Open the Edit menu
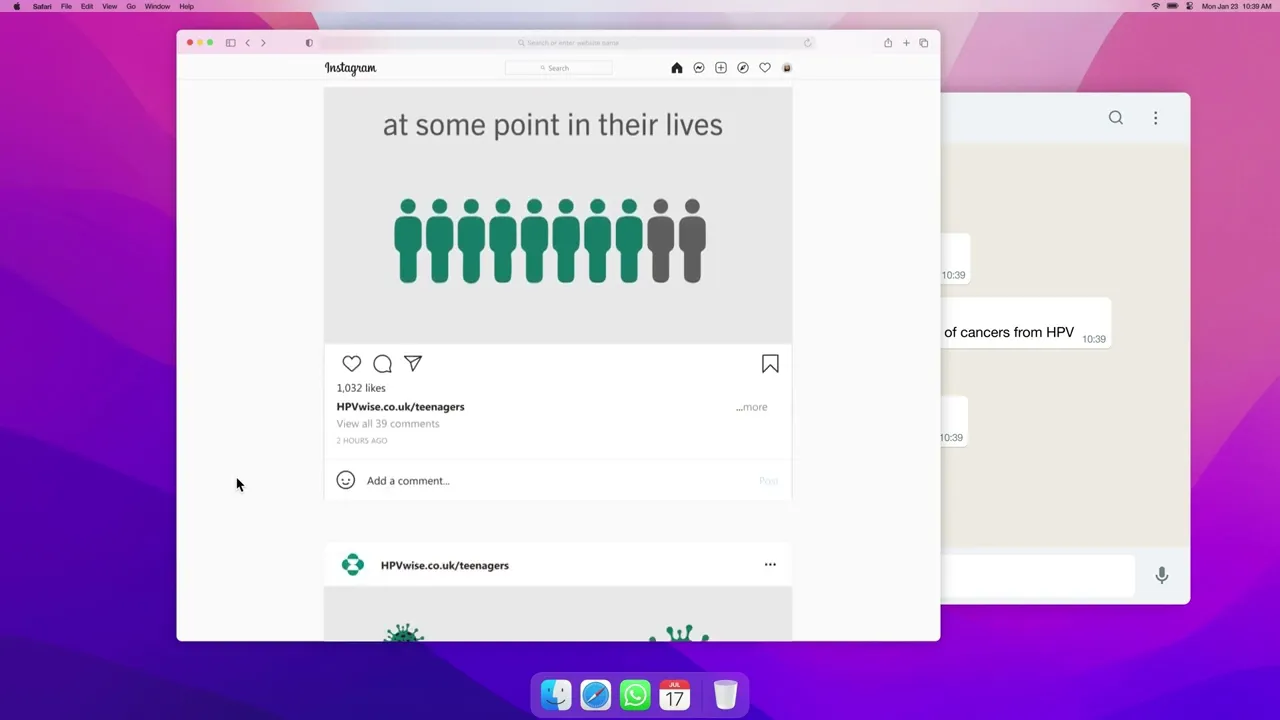Image resolution: width=1280 pixels, height=720 pixels. point(87,6)
